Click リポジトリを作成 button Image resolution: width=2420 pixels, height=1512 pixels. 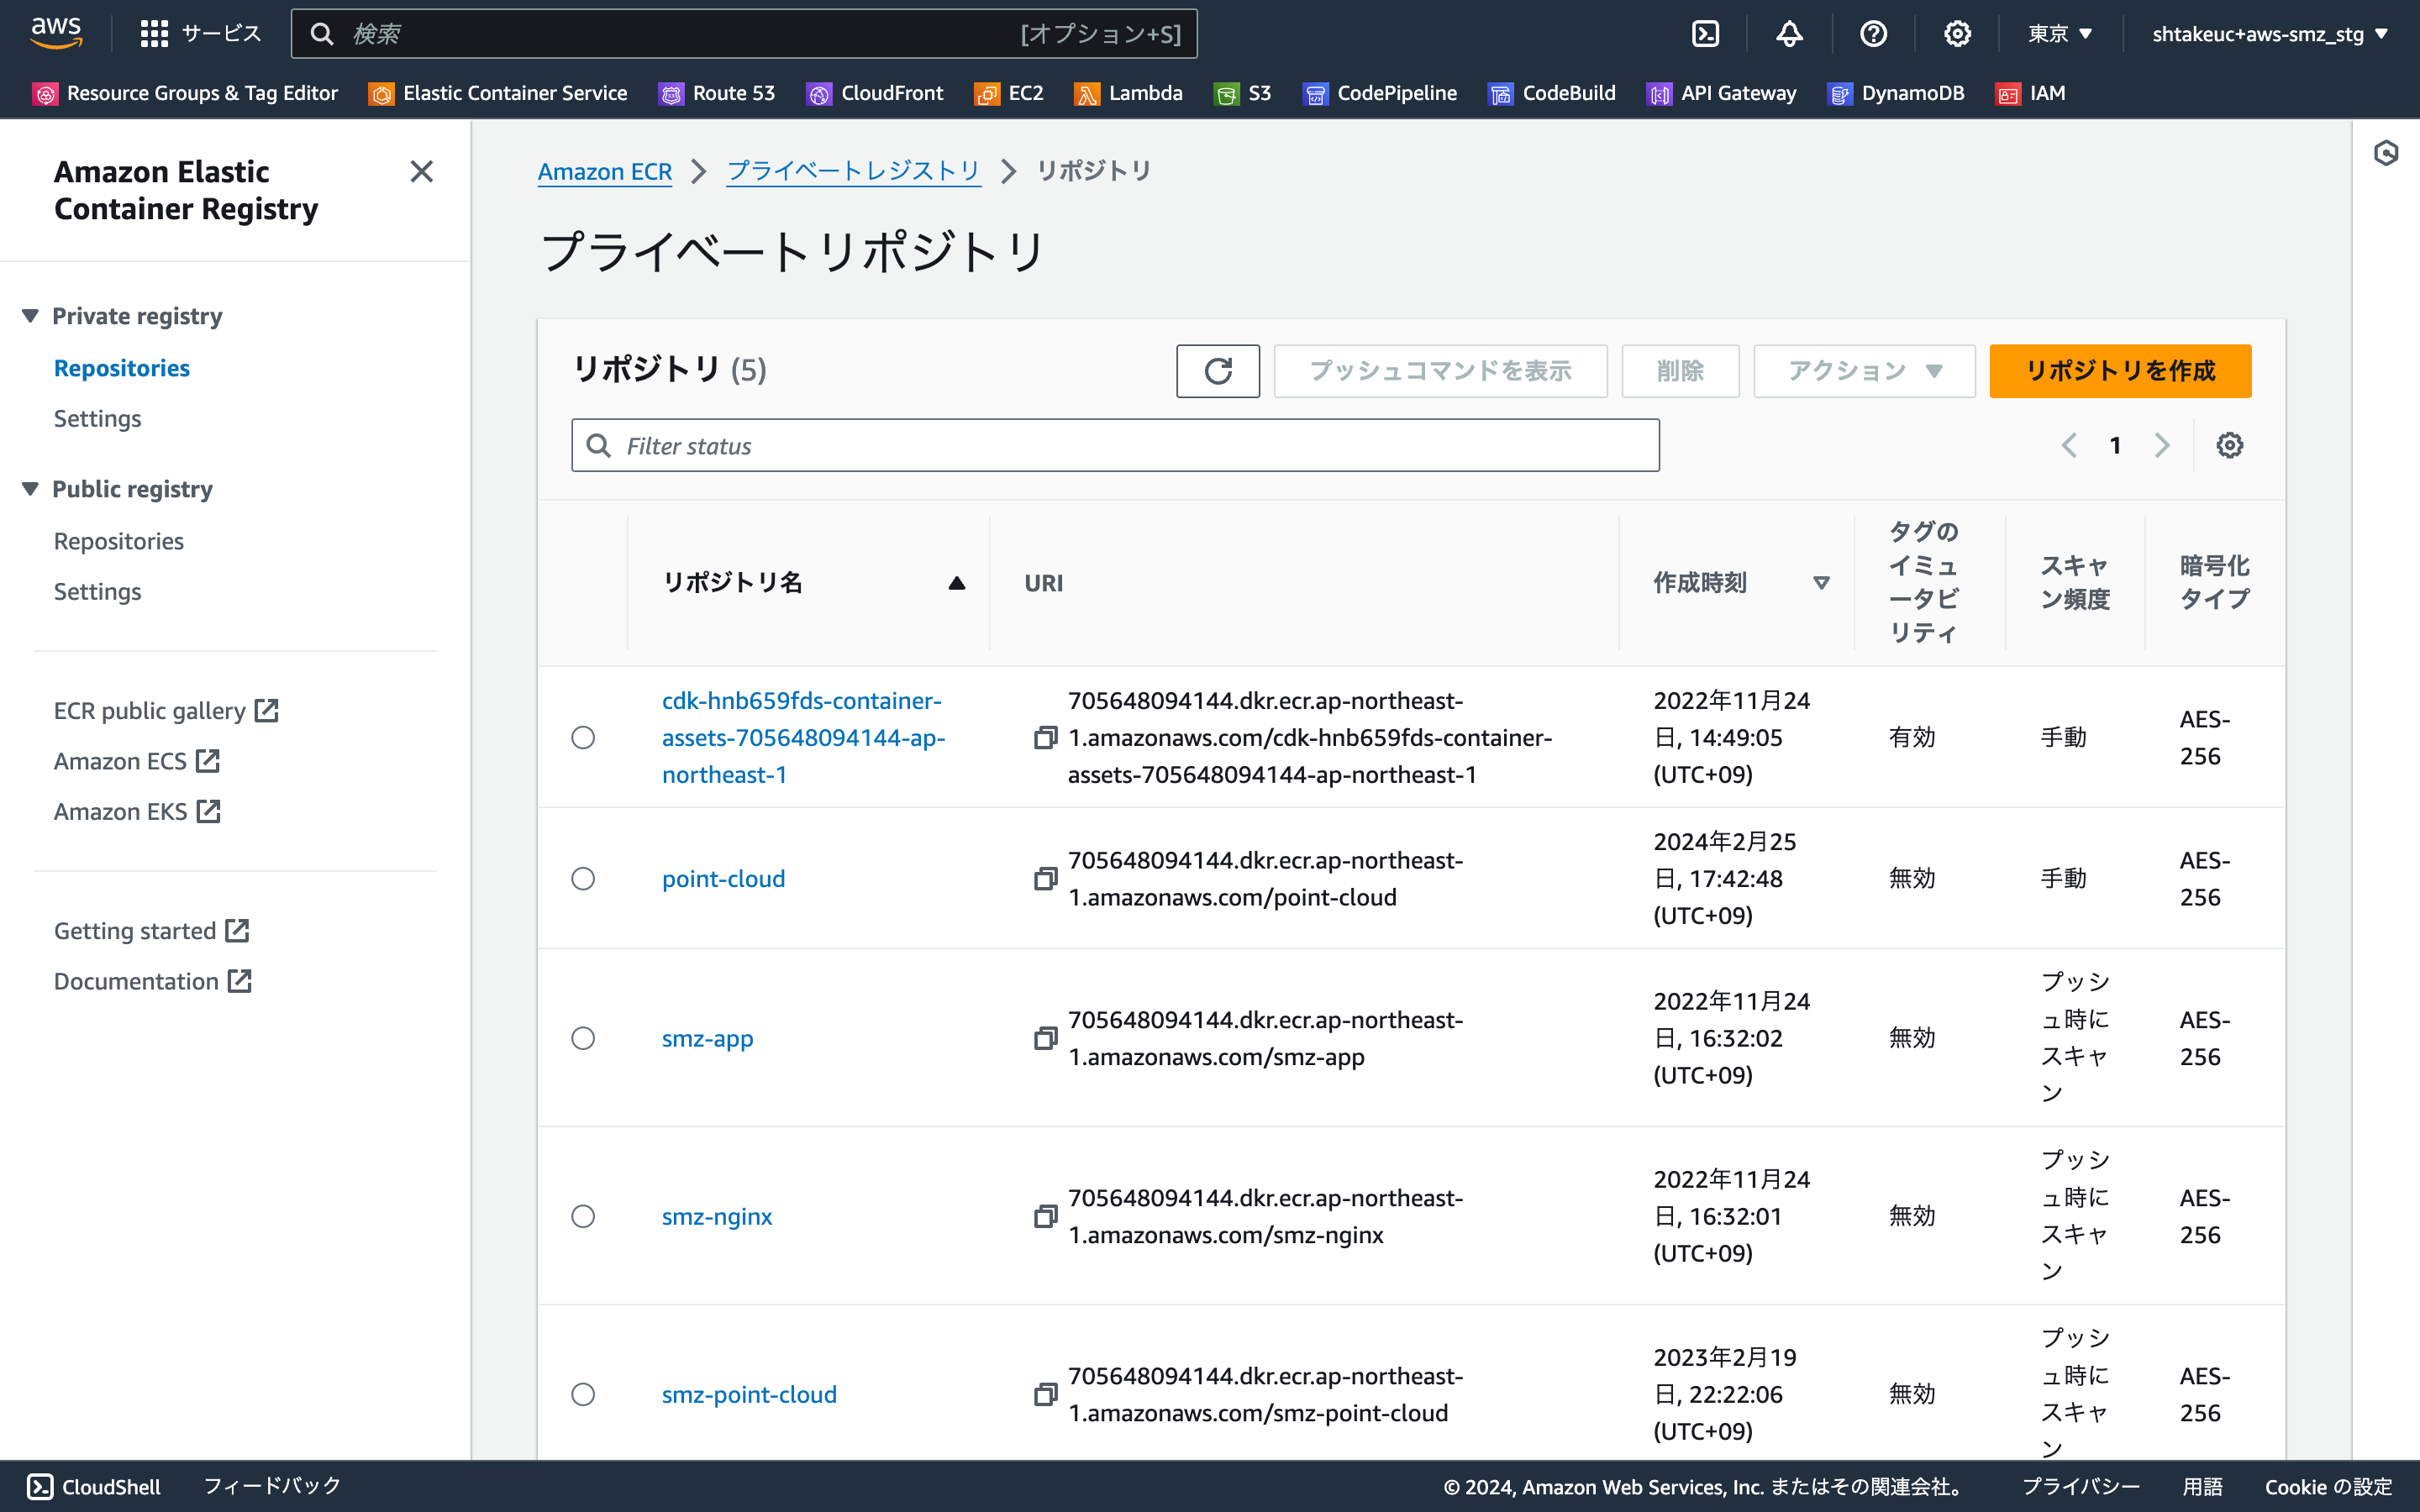(2120, 371)
